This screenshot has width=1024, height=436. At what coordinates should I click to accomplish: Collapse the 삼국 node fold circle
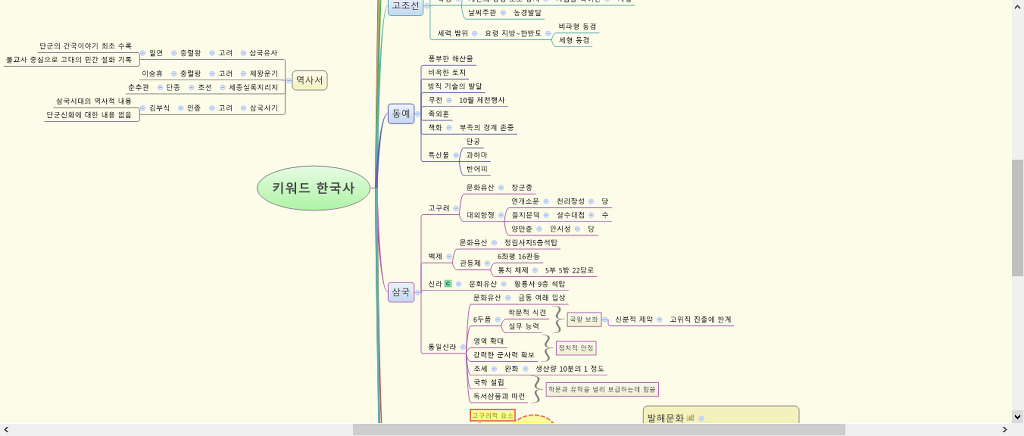tap(419, 292)
